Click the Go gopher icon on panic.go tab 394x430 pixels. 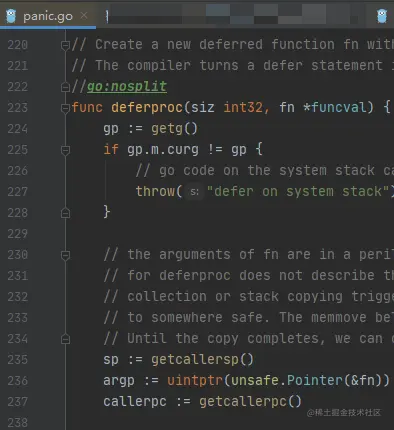click(x=11, y=16)
